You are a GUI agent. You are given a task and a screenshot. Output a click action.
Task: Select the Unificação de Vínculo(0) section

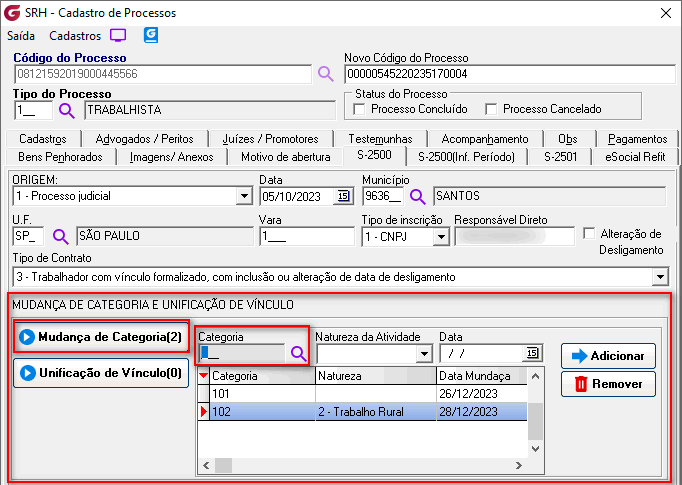coord(100,373)
